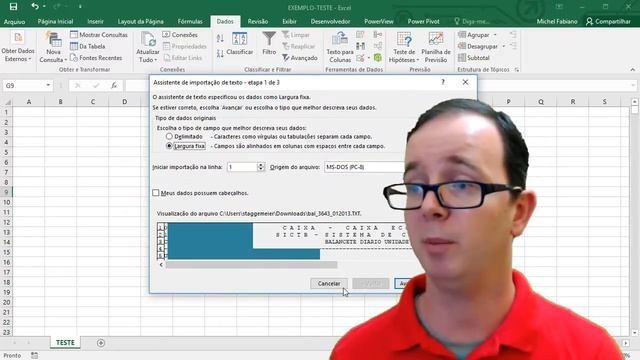Click the import line spinner arrows

pyautogui.click(x=261, y=167)
